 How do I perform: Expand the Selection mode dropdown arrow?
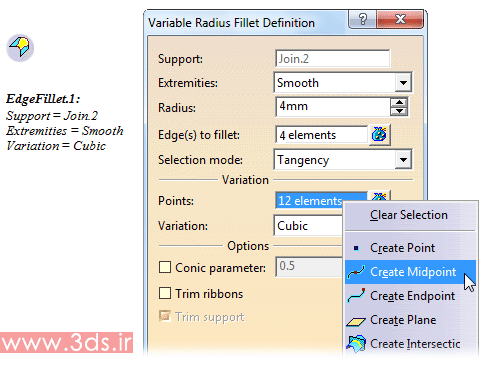(403, 160)
